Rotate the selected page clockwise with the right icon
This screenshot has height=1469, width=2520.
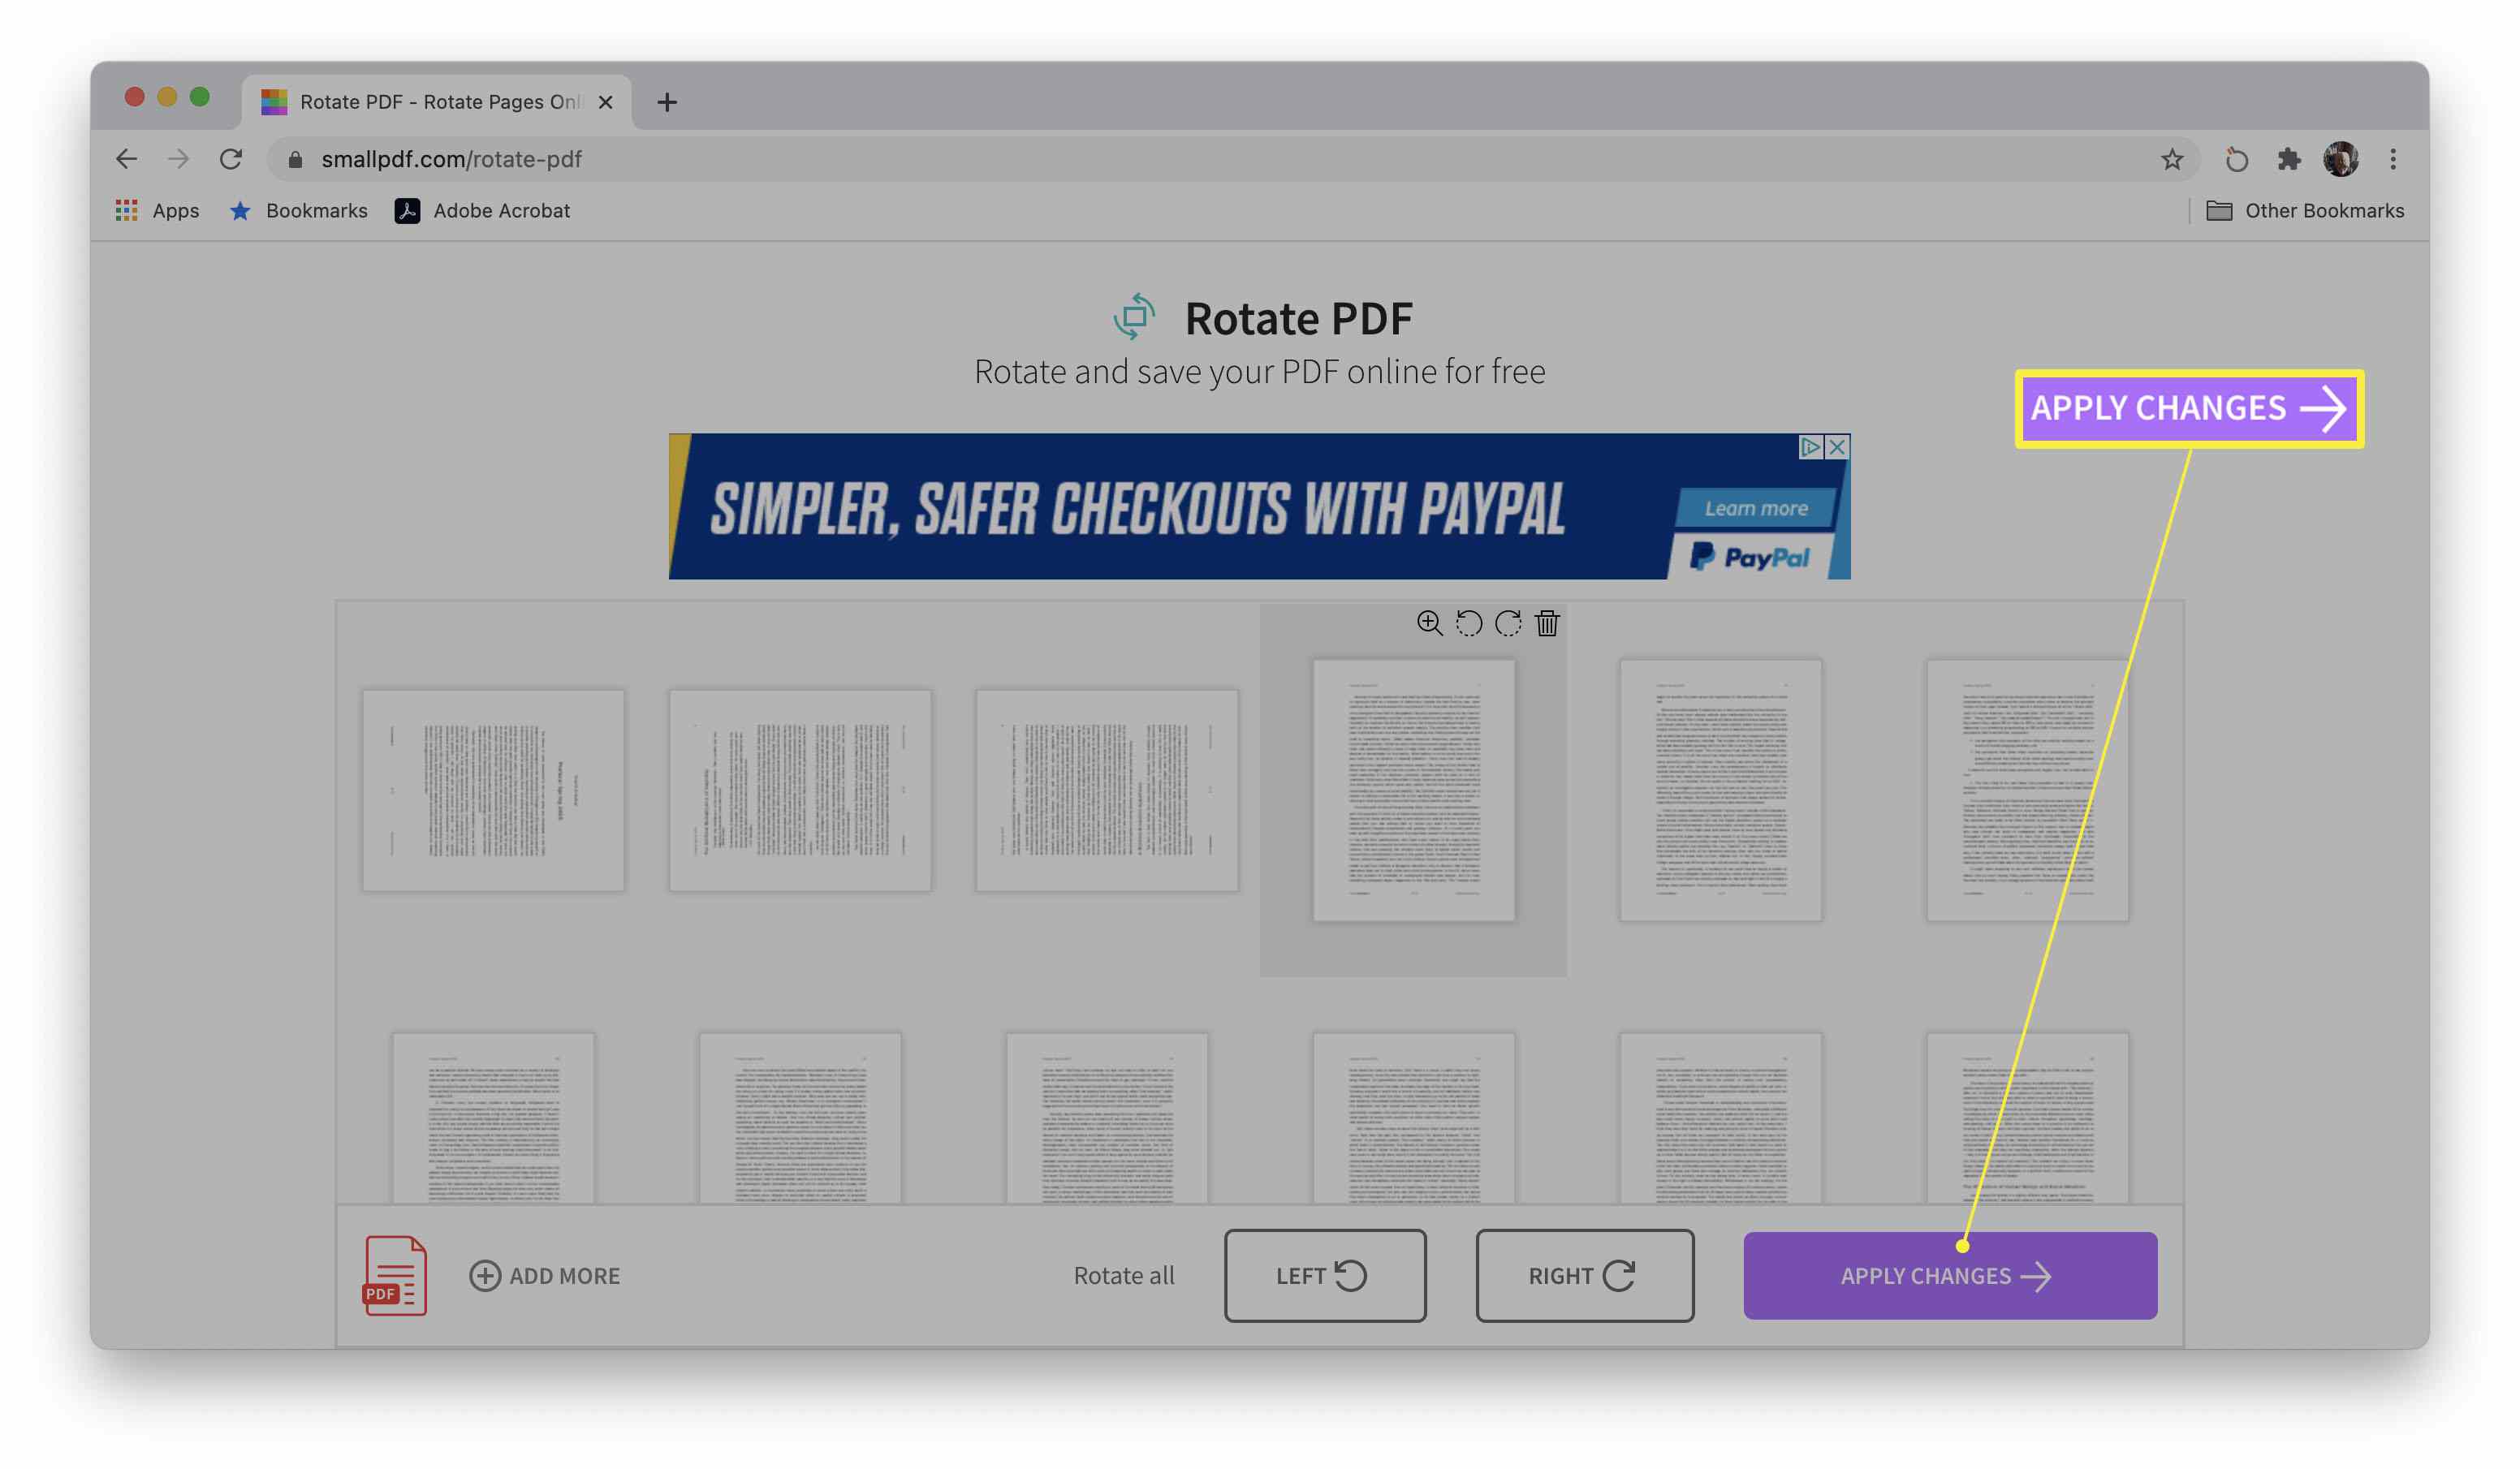pos(1508,623)
